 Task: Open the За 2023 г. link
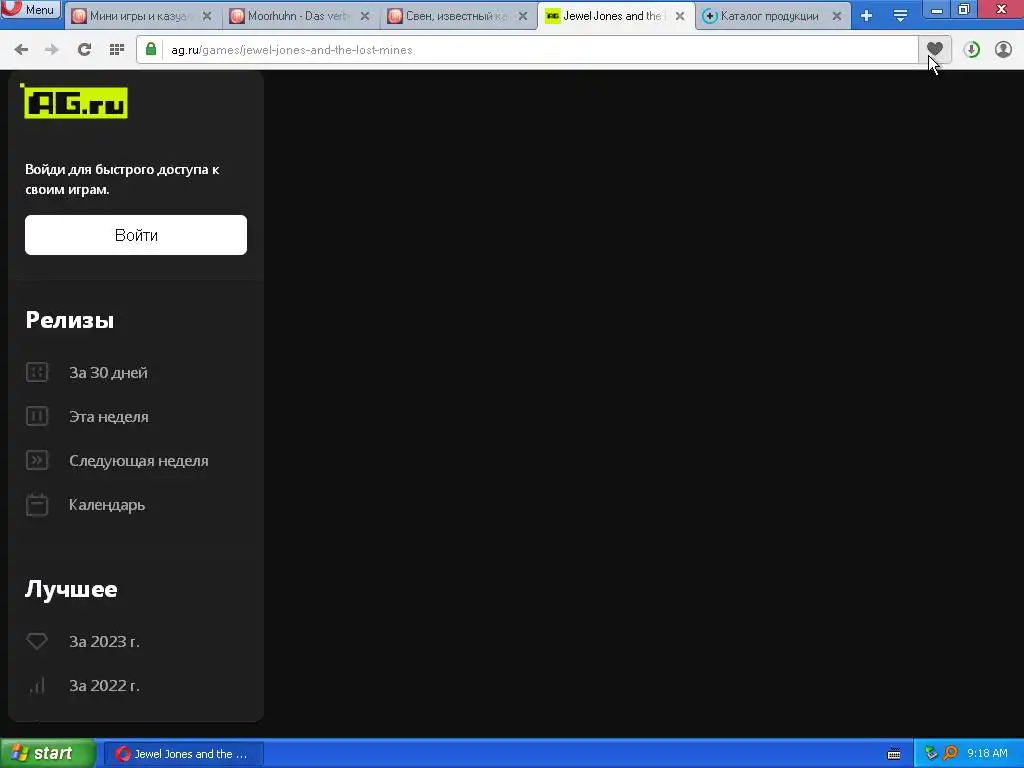tap(104, 641)
